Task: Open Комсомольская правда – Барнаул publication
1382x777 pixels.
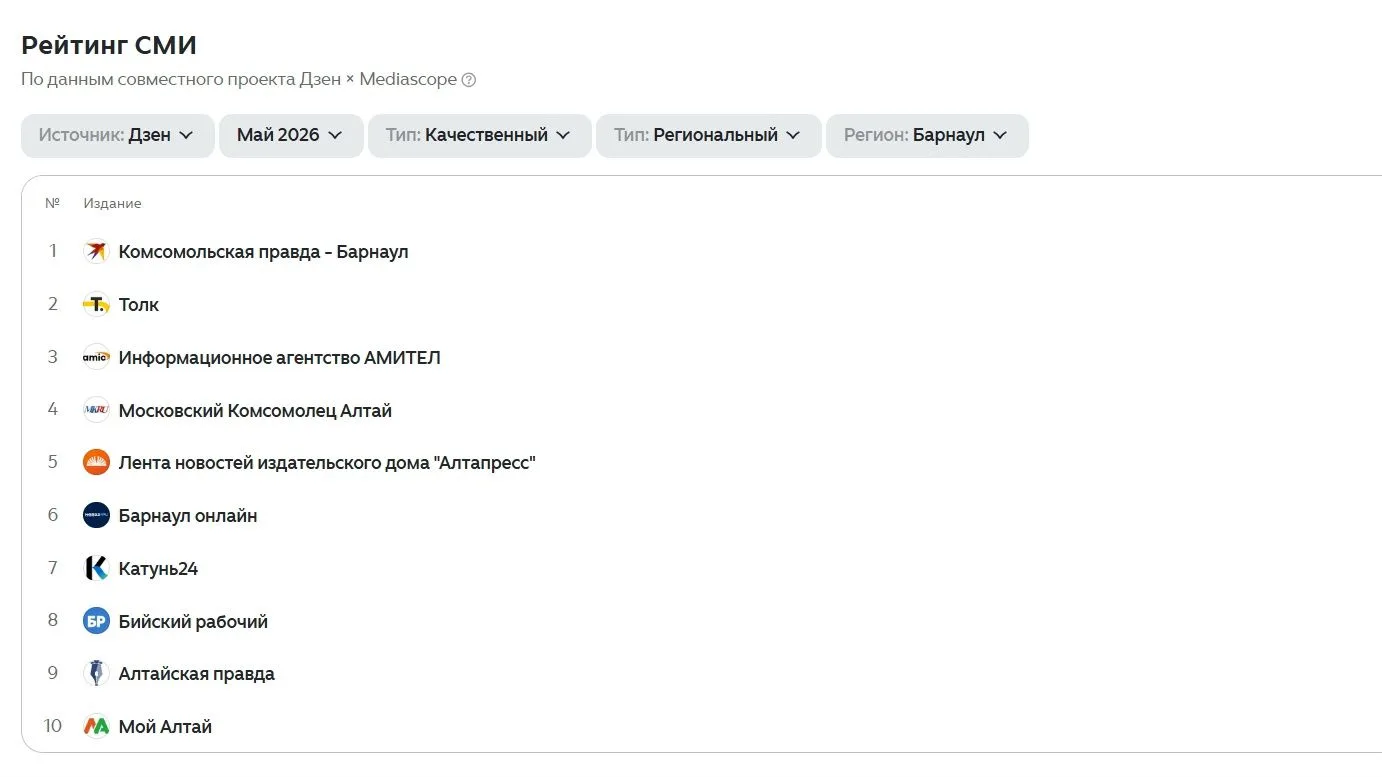Action: [x=263, y=252]
